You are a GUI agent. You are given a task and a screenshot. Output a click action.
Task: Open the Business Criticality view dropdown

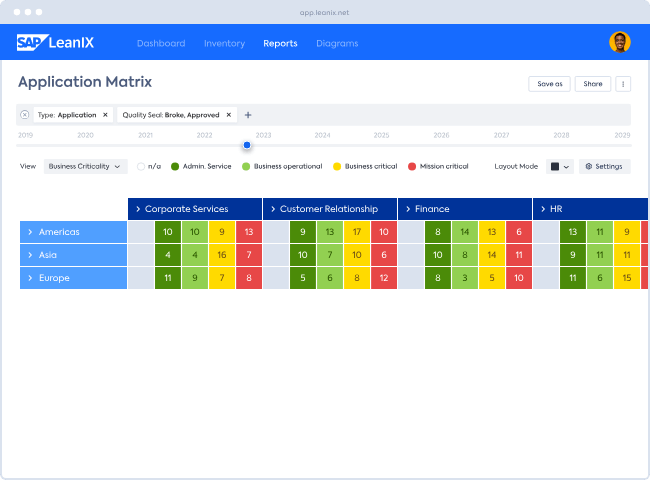[85, 166]
